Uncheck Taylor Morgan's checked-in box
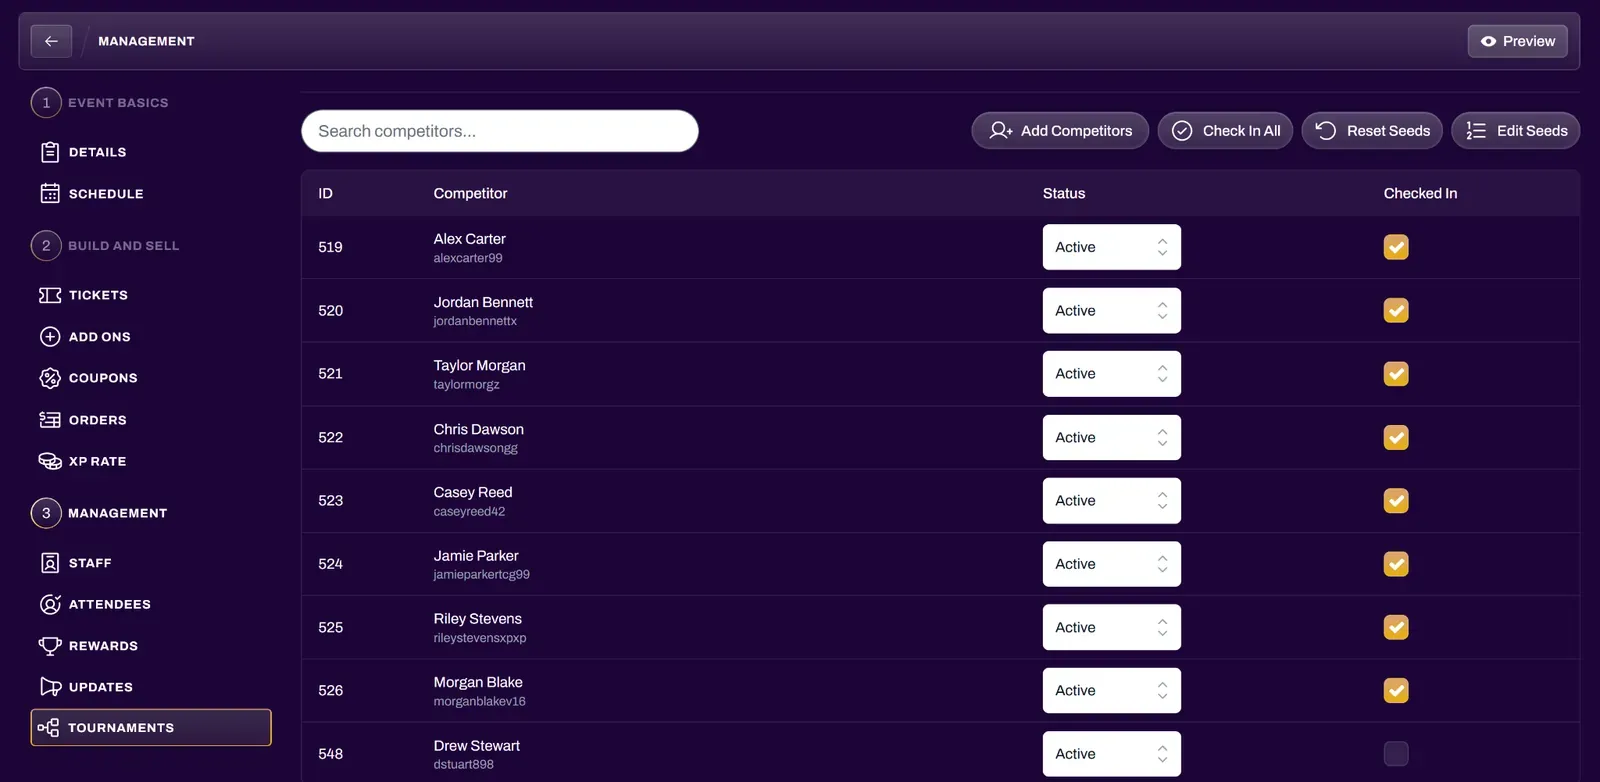 click(1396, 374)
